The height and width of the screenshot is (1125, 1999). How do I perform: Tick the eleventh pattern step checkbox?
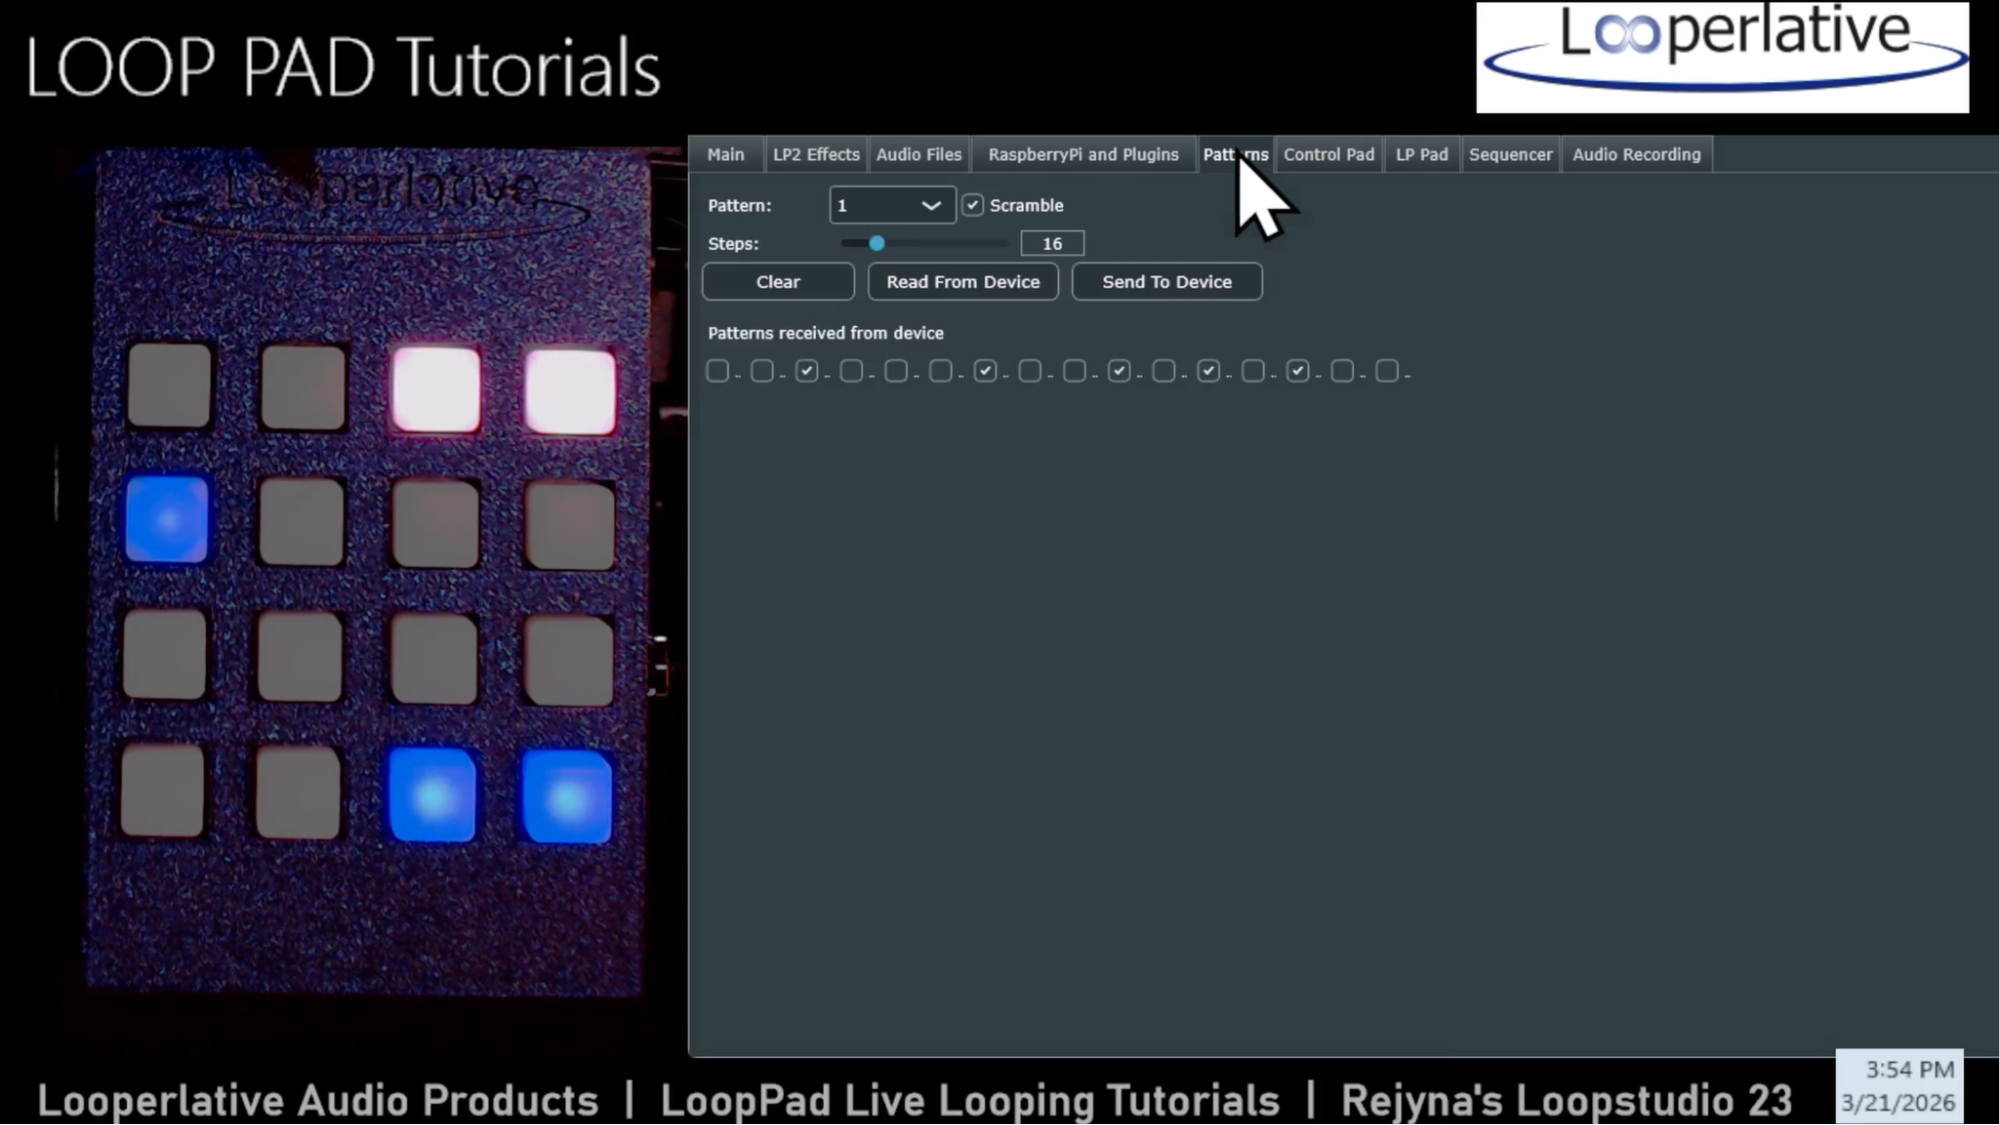pos(1164,372)
